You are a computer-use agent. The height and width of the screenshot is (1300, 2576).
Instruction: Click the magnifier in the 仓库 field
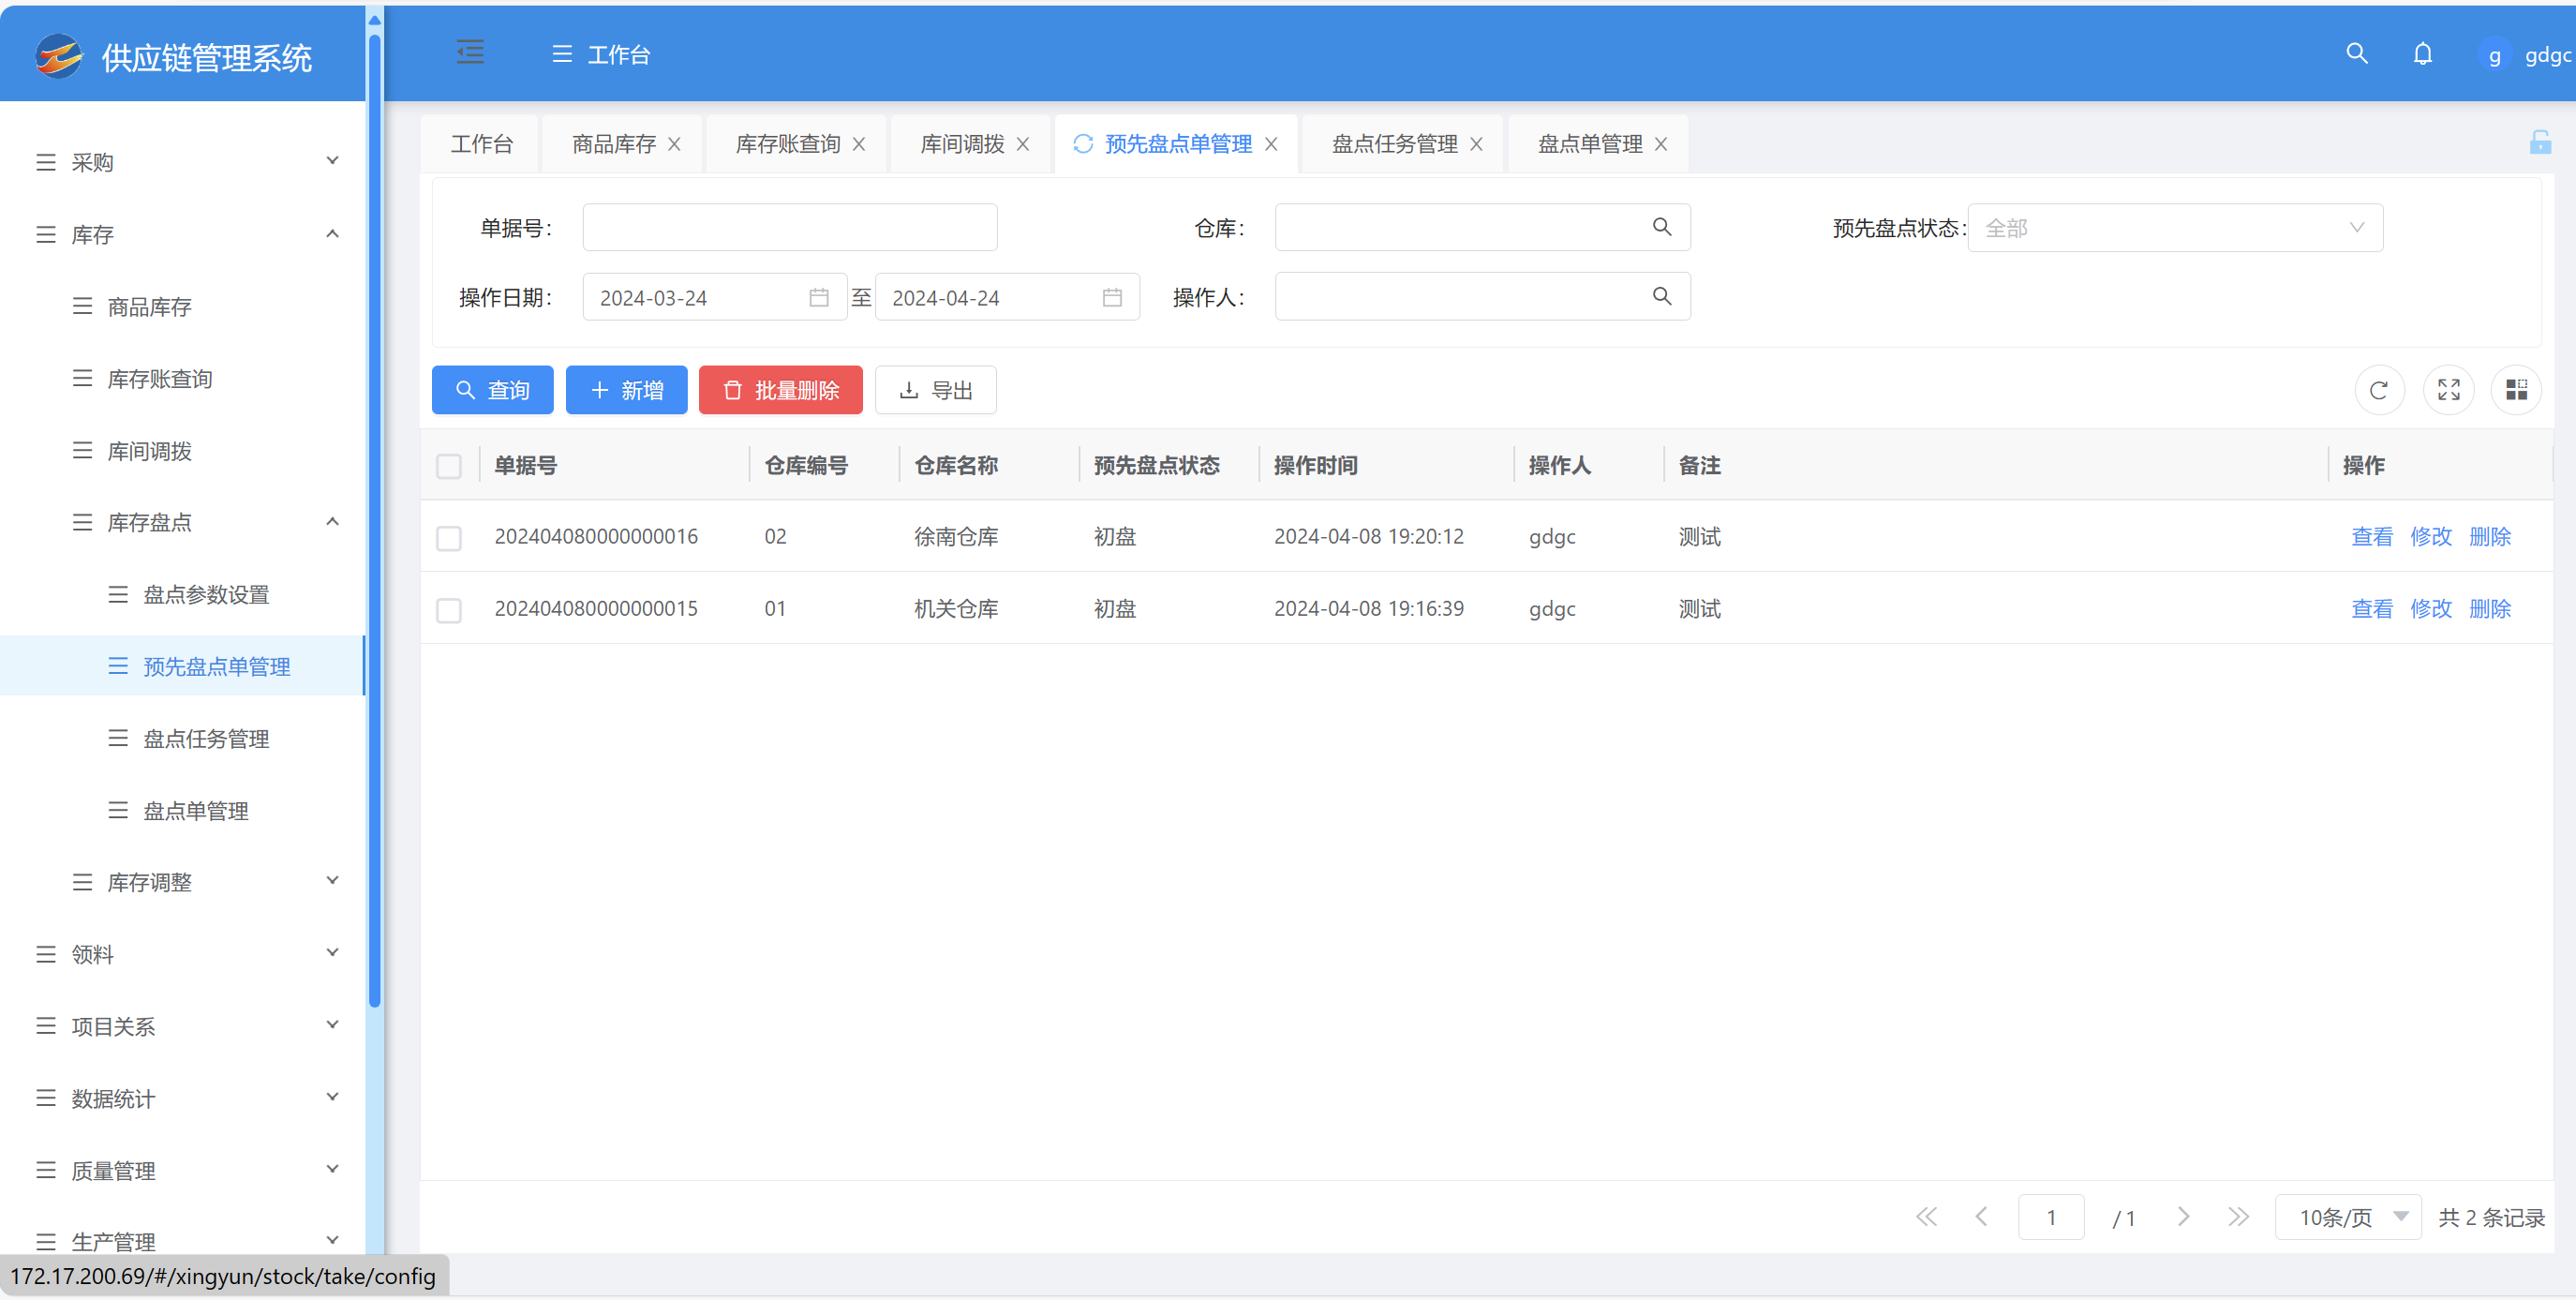(1661, 227)
